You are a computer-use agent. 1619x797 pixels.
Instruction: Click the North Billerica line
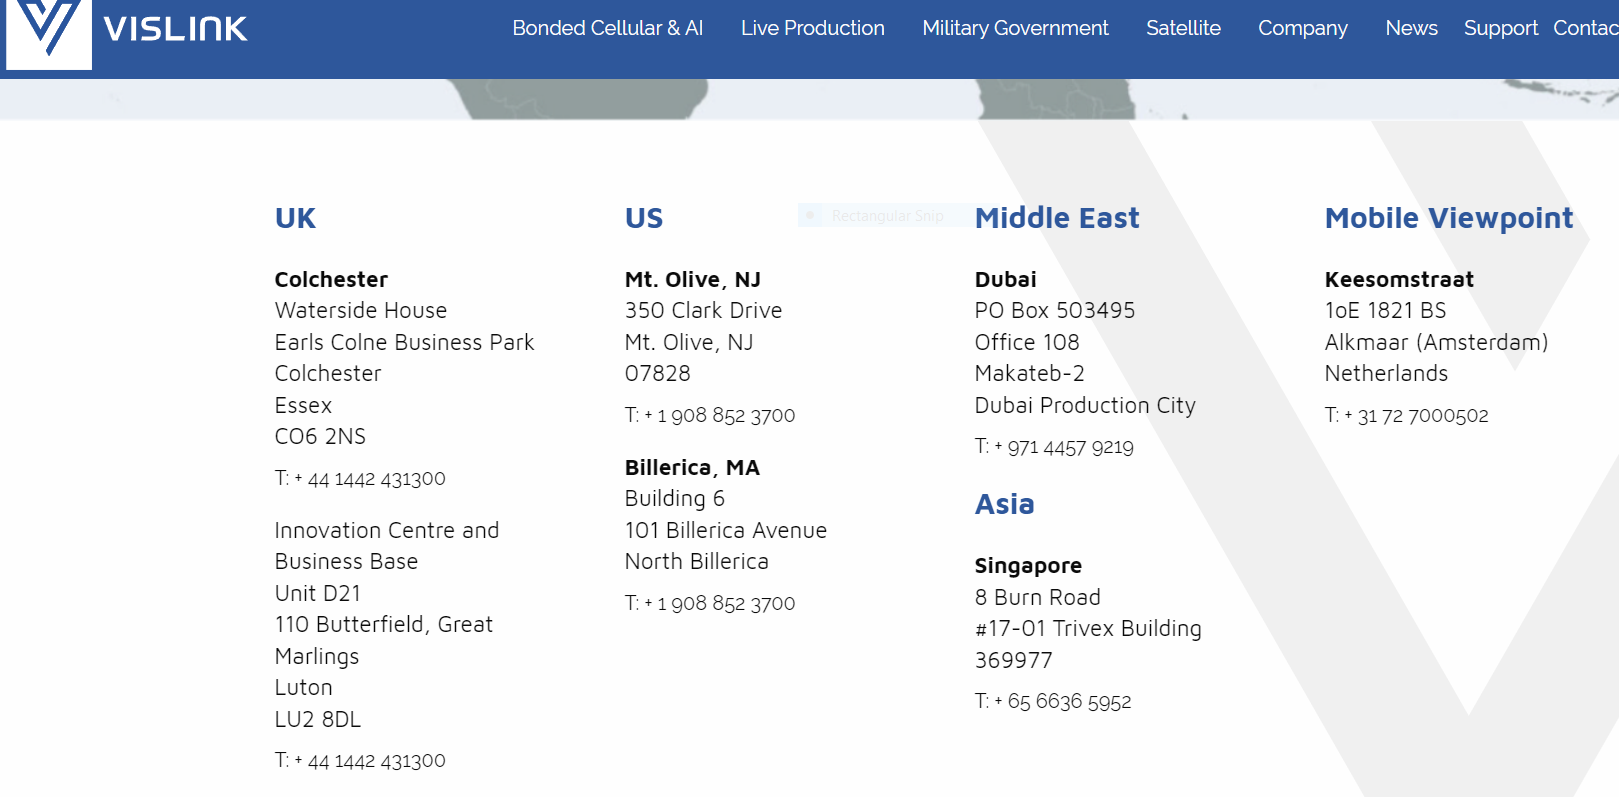click(697, 562)
